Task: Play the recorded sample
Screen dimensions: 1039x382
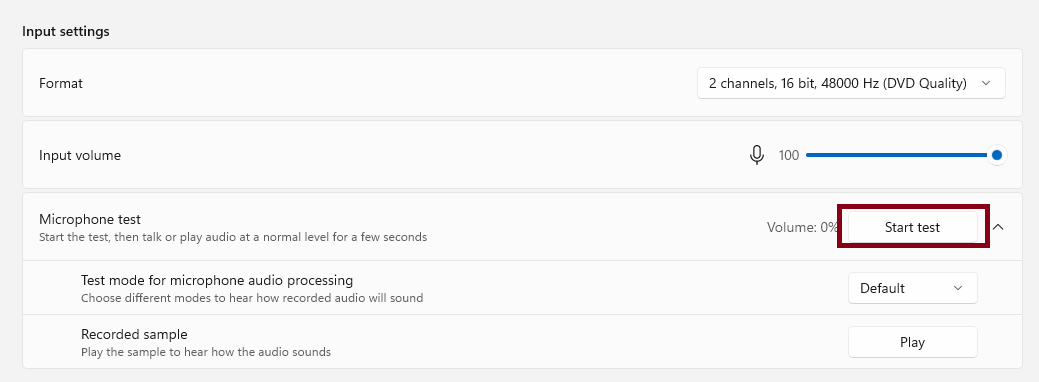Action: pyautogui.click(x=912, y=342)
